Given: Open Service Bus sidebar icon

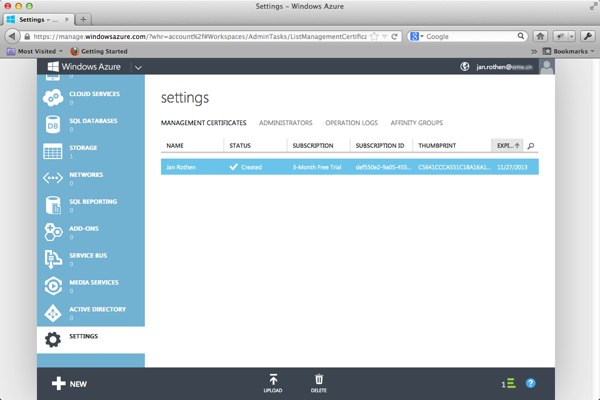Looking at the screenshot, I should 53,259.
